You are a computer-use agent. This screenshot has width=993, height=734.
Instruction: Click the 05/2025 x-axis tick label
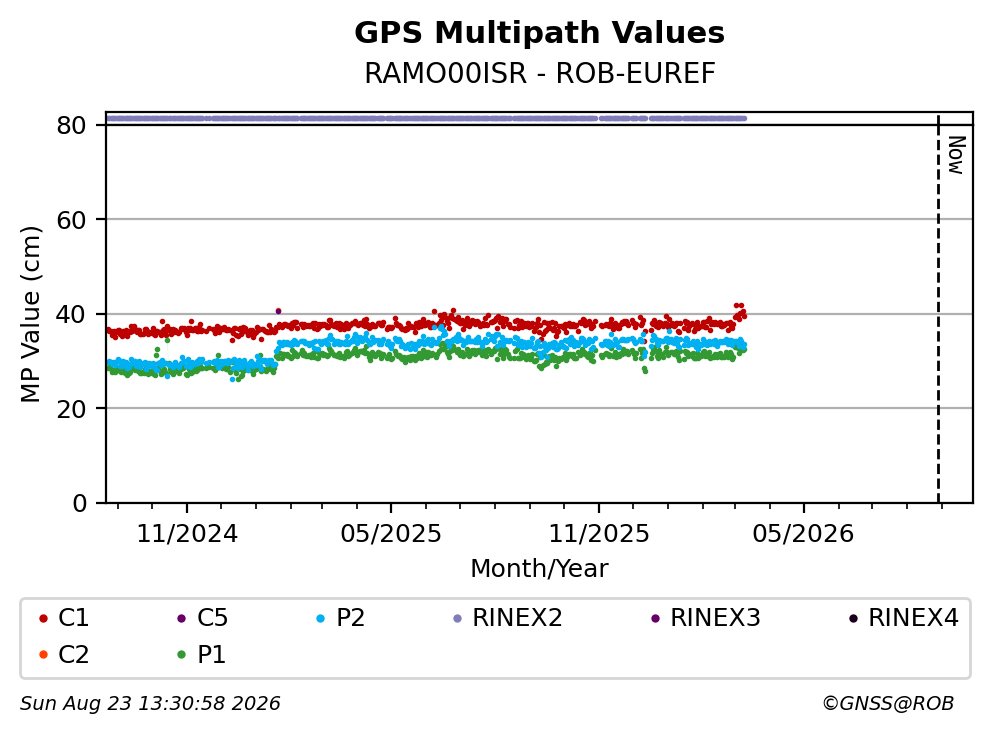click(x=391, y=534)
